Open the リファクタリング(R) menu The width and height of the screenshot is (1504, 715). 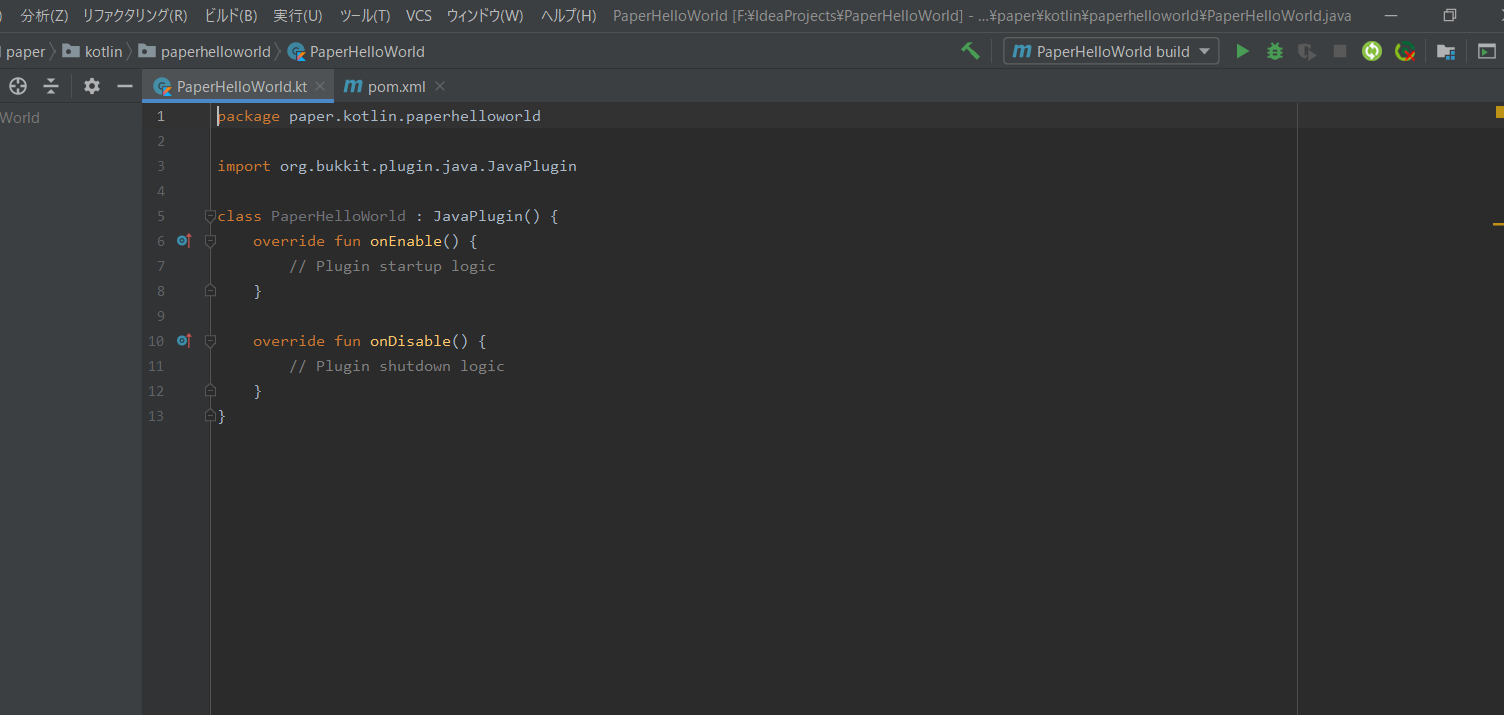click(x=135, y=16)
